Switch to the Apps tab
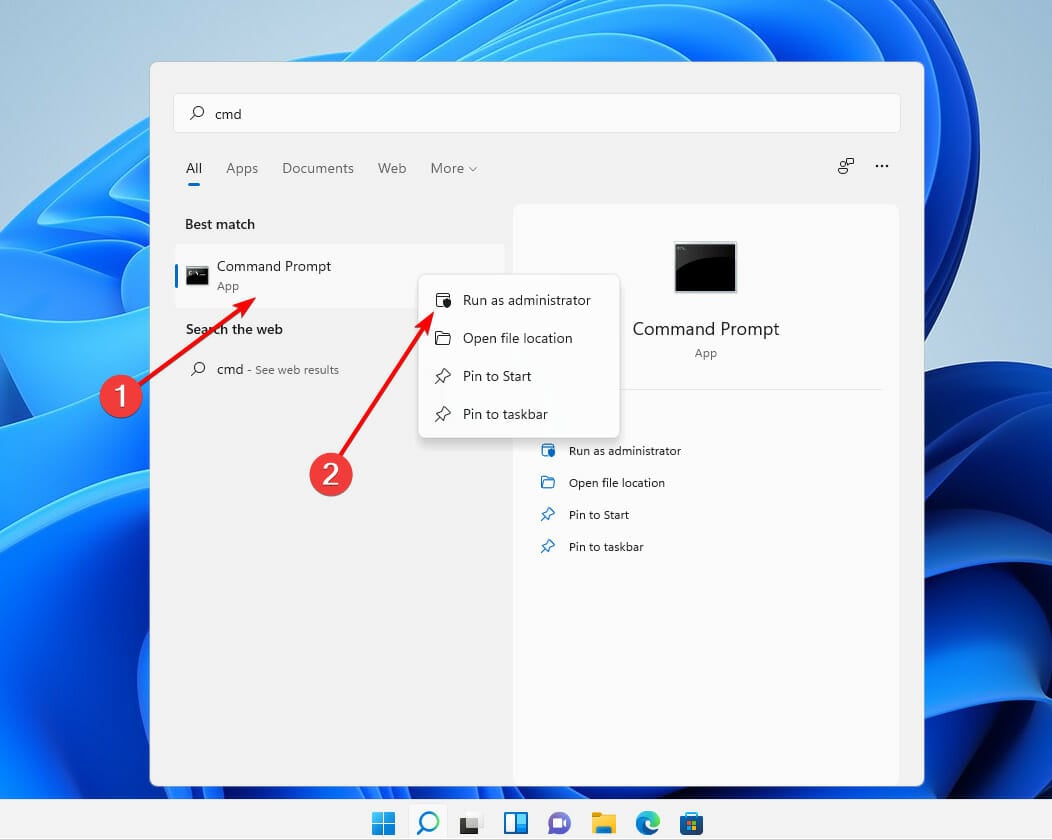Screen dimensions: 1052x840 click(x=242, y=168)
